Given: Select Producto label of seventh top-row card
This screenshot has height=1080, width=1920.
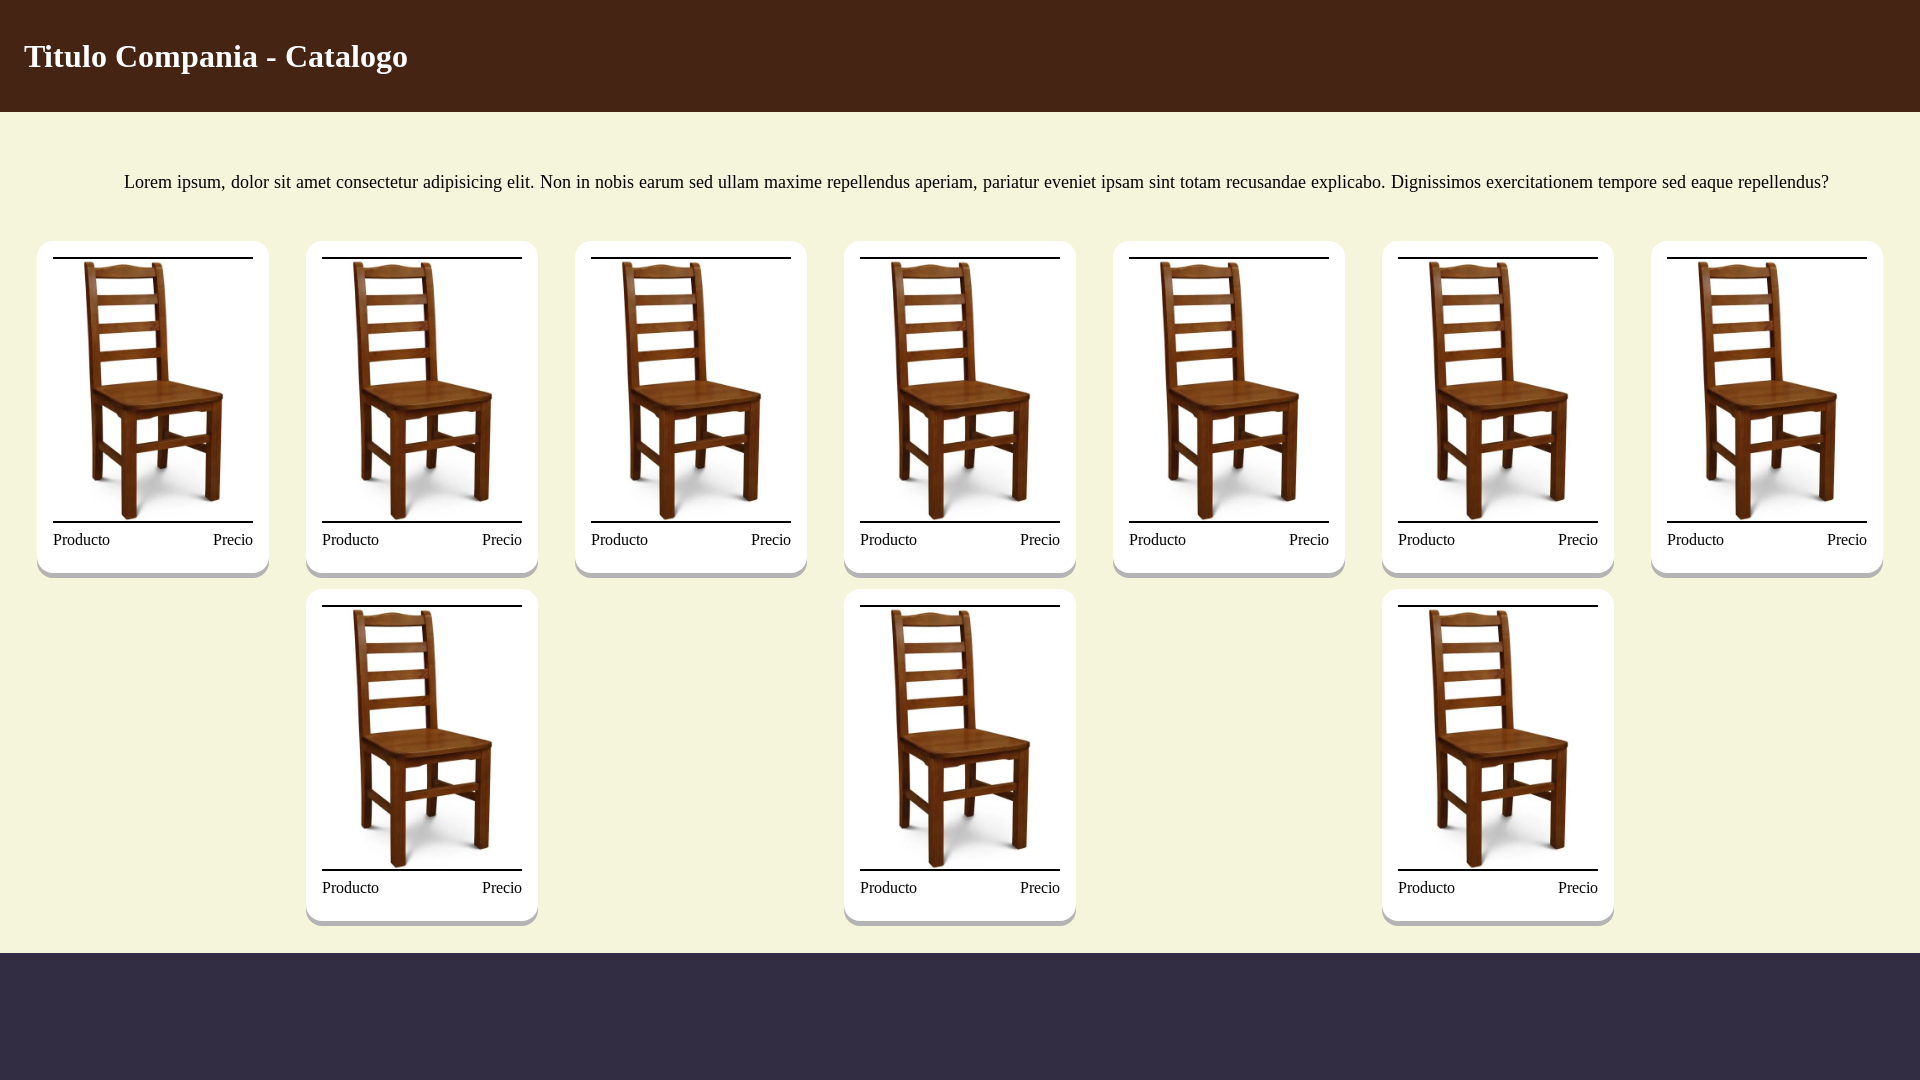Looking at the screenshot, I should click(x=1695, y=540).
